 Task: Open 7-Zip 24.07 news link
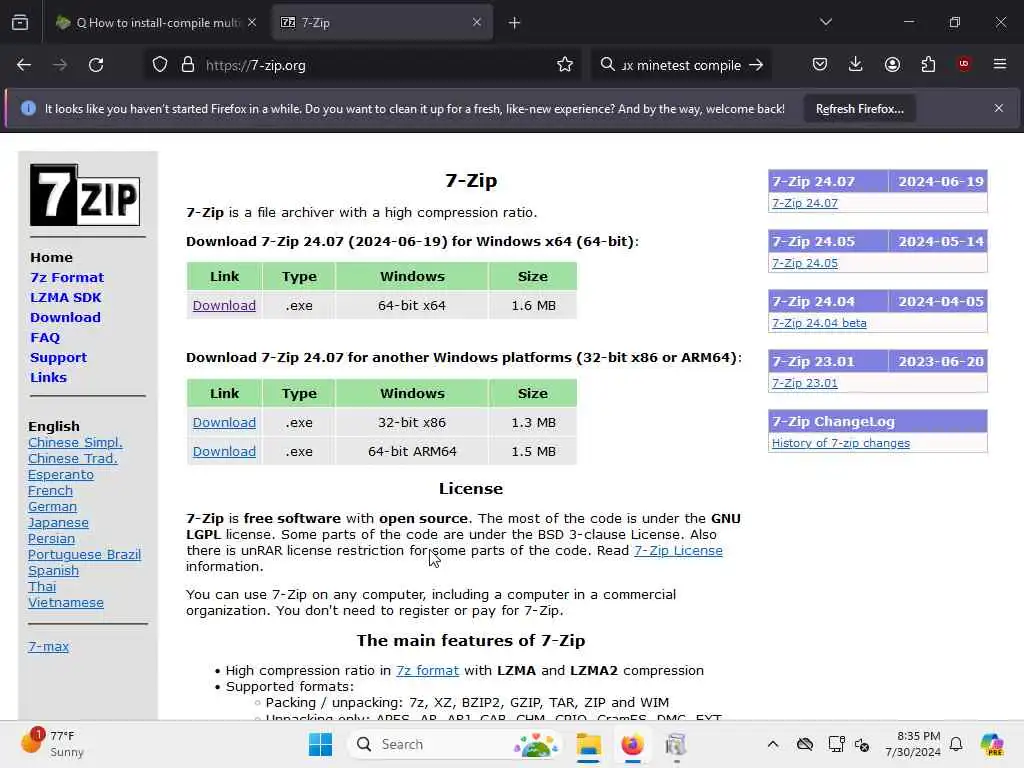pyautogui.click(x=805, y=203)
